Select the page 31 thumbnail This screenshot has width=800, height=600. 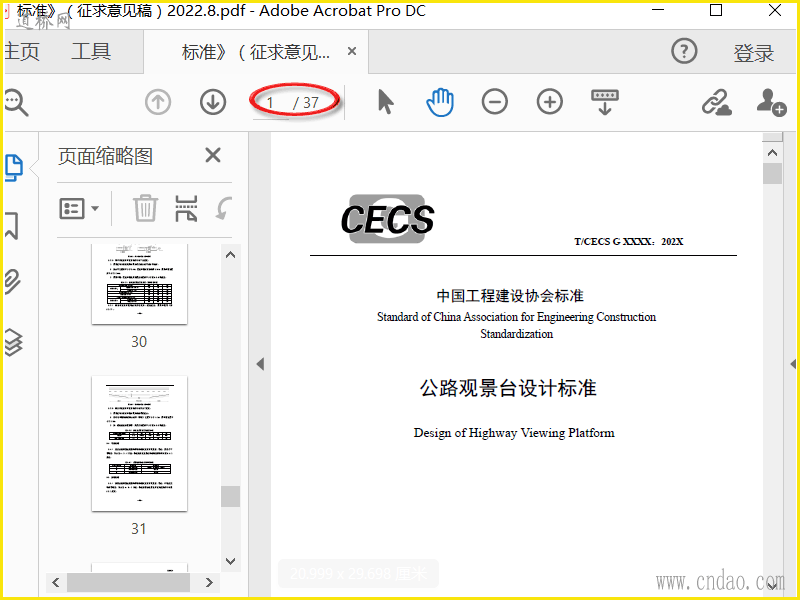point(139,444)
